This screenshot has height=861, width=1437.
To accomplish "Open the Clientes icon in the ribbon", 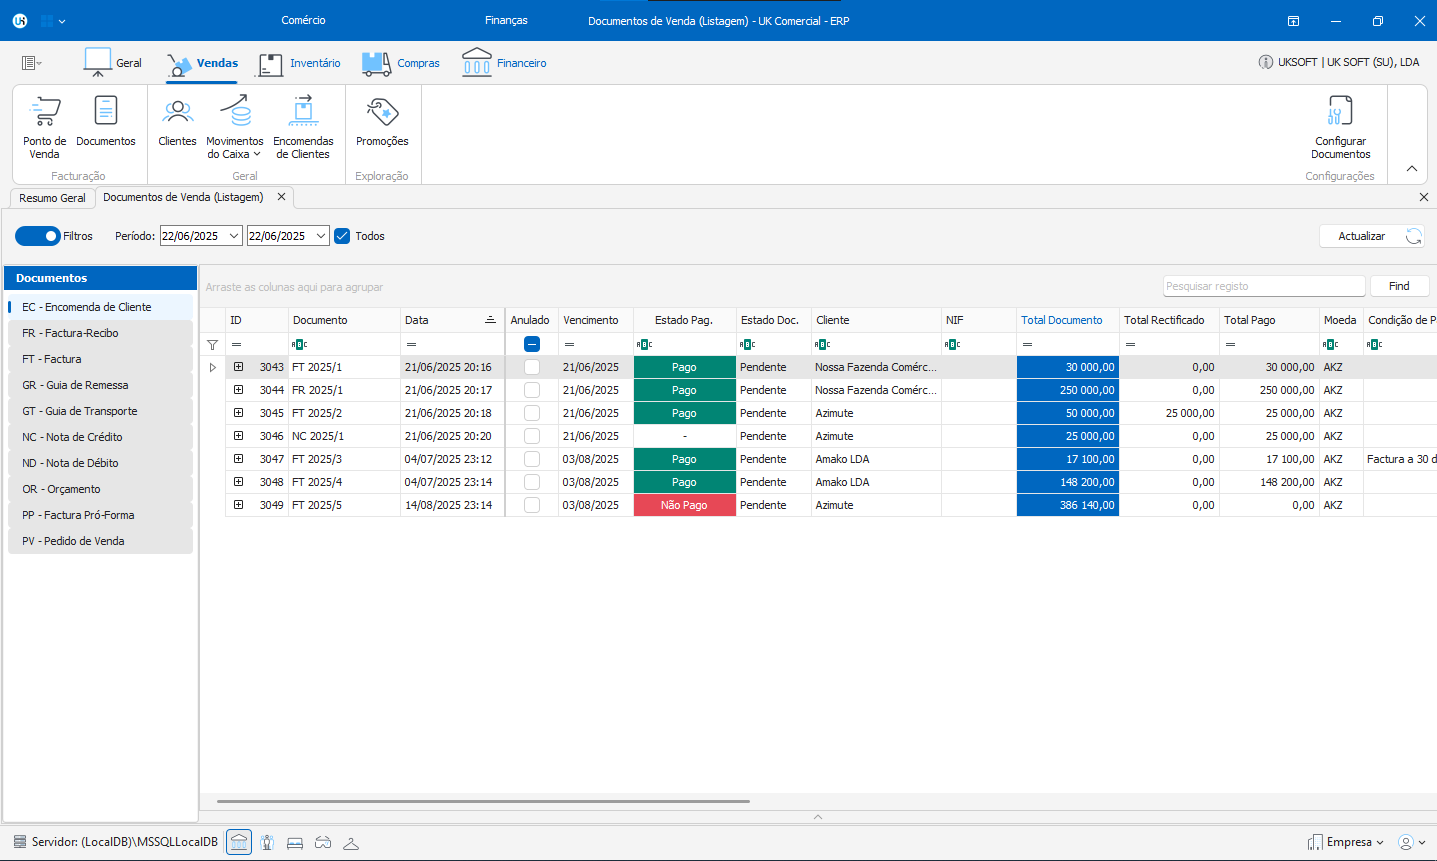I will (177, 121).
